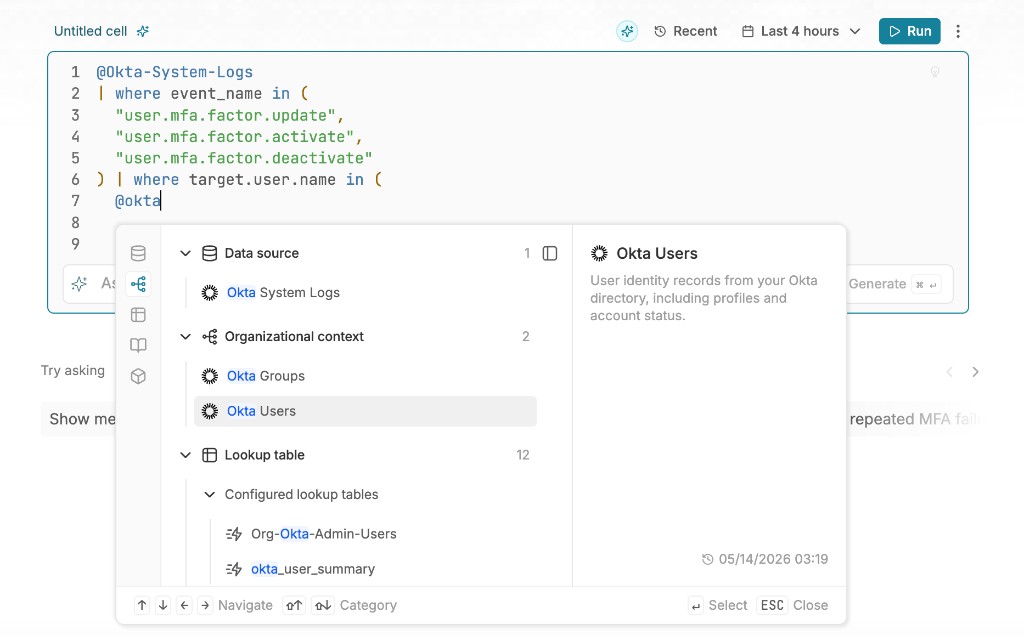The height and width of the screenshot is (635, 1024).
Task: Click the "Show me" suggestion chip
Action: click(78, 419)
